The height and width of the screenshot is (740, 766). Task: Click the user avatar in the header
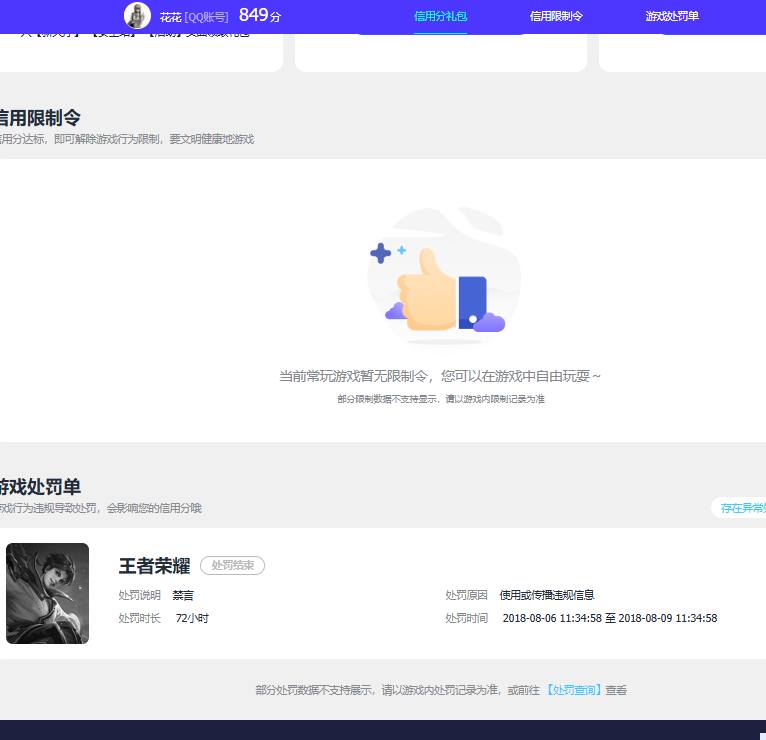137,16
